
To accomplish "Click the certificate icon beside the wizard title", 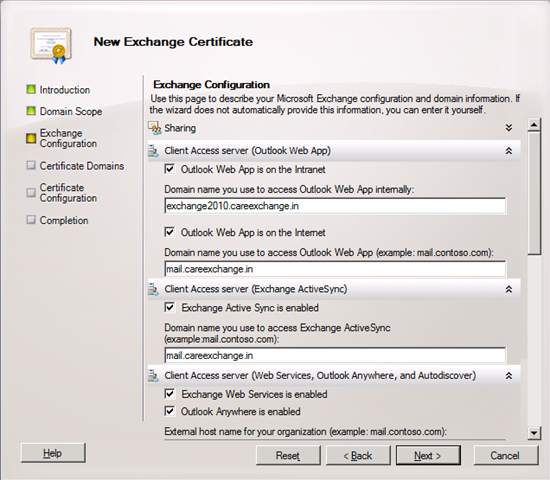I will point(52,46).
